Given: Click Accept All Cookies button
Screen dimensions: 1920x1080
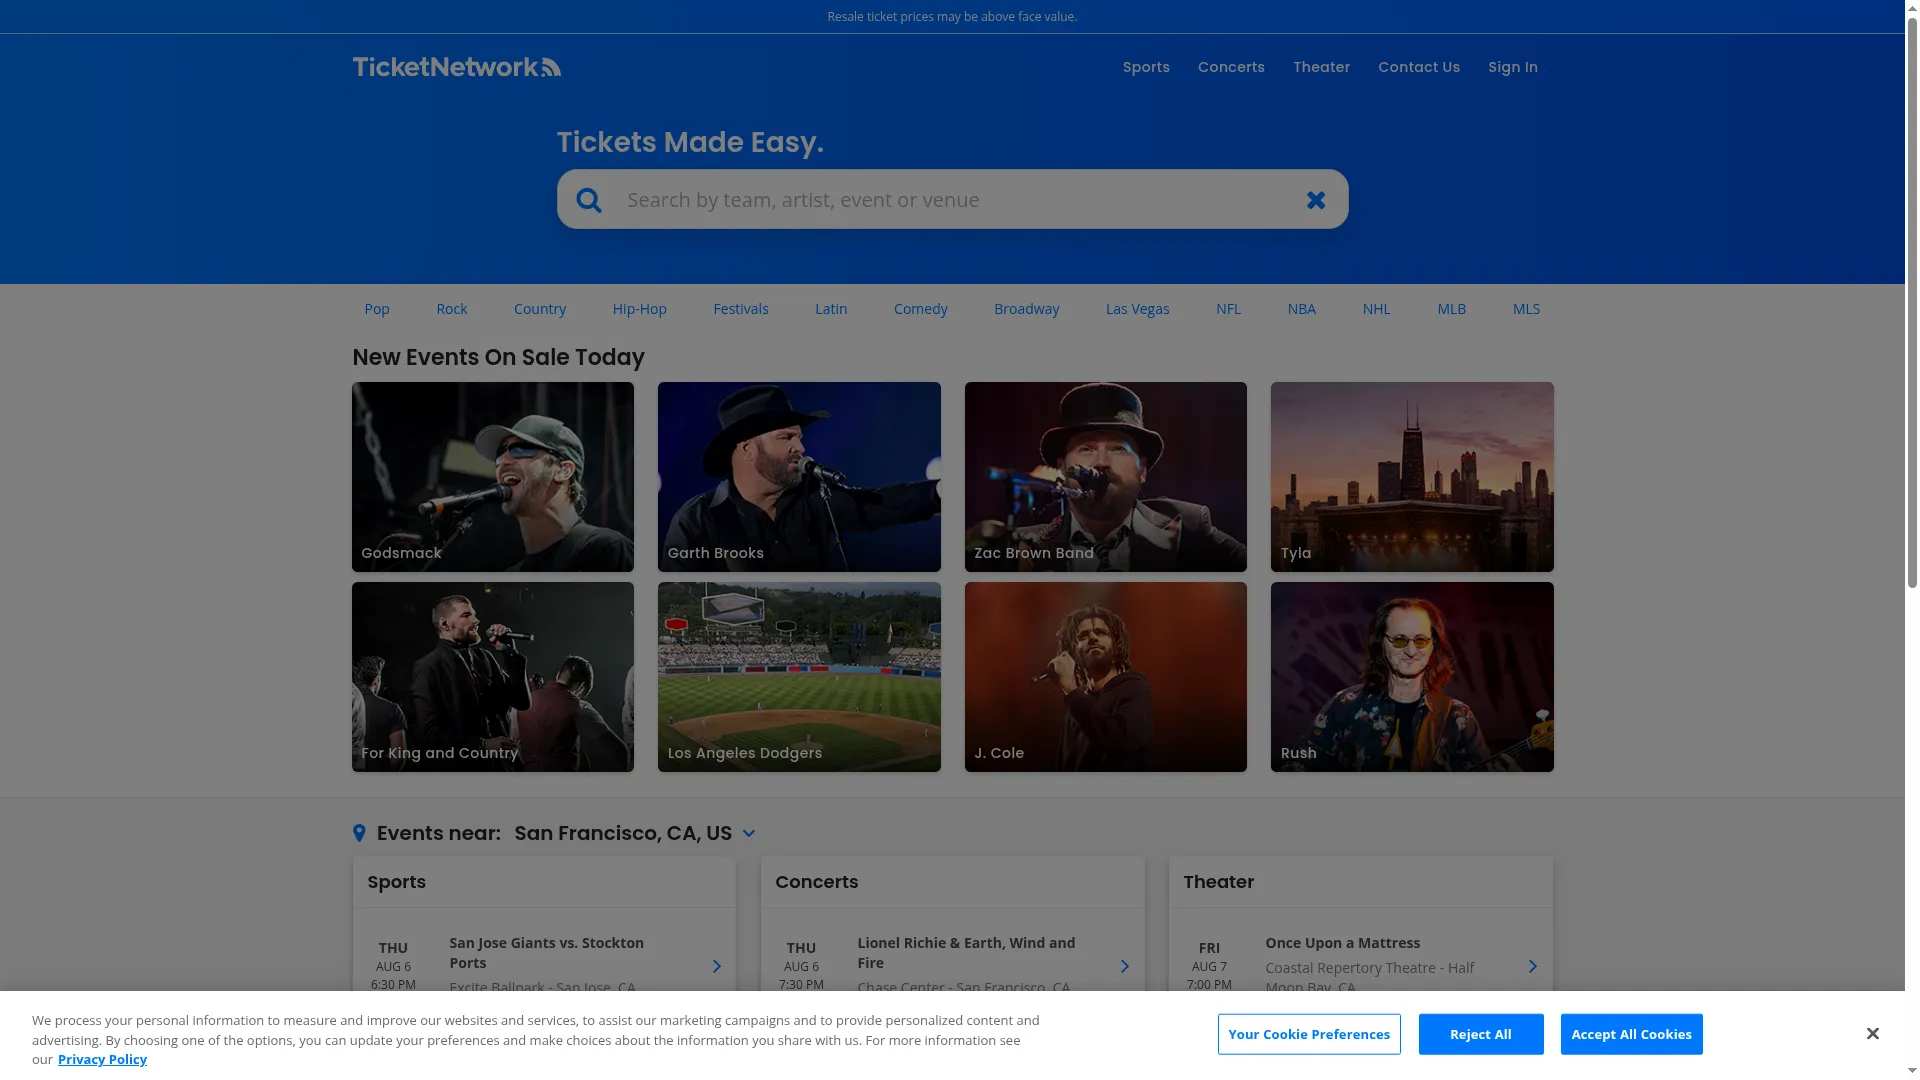Looking at the screenshot, I should [x=1631, y=1034].
